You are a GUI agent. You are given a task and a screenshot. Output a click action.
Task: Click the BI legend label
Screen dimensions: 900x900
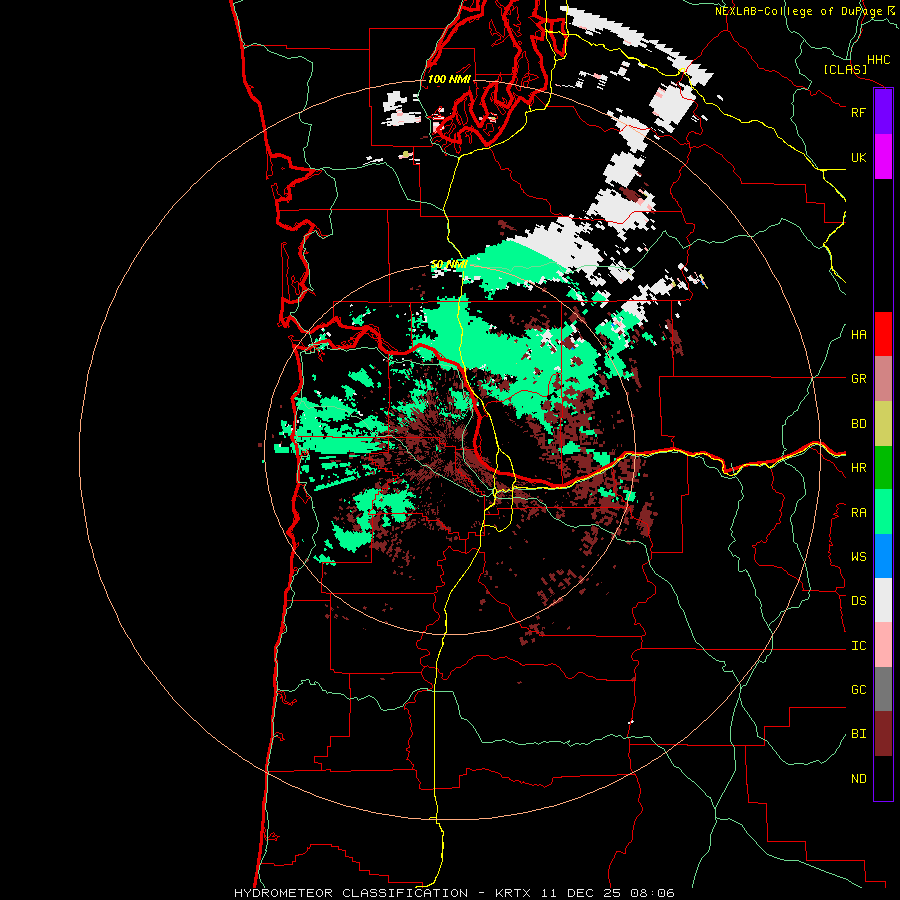(858, 734)
